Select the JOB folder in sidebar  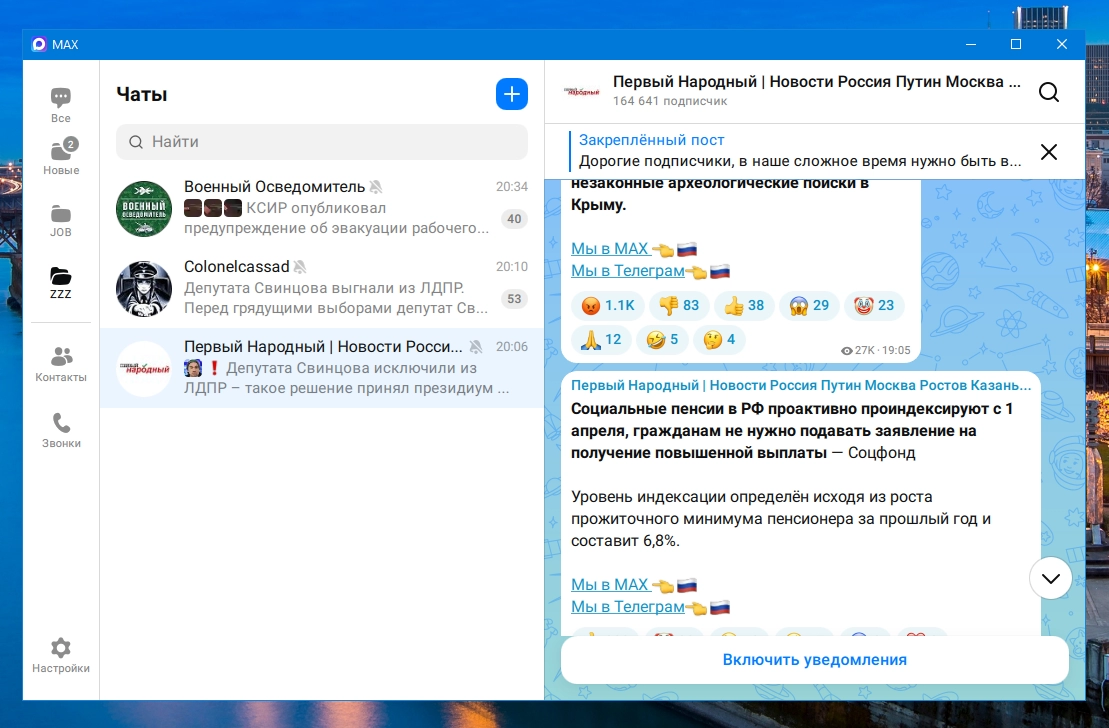pyautogui.click(x=61, y=221)
